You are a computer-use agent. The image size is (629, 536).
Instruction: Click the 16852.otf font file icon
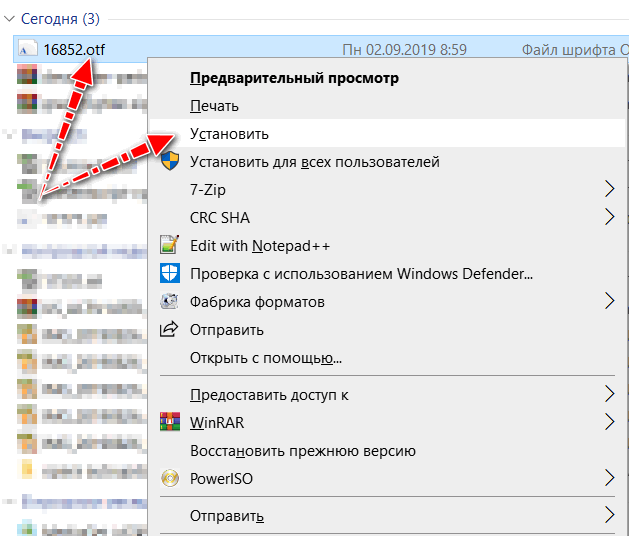[x=28, y=48]
